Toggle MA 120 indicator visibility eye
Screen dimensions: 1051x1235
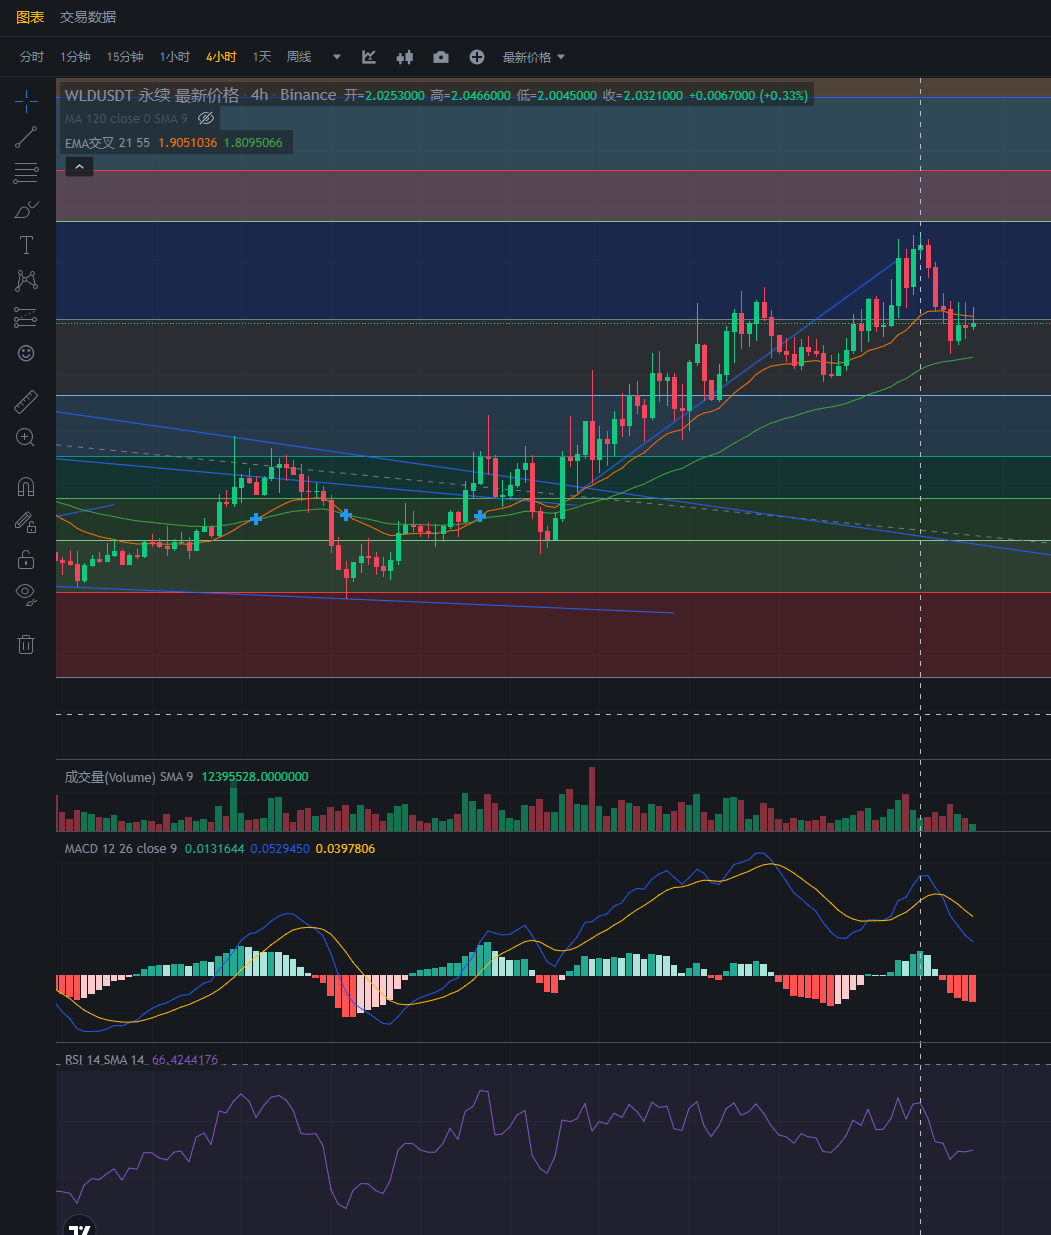(206, 118)
